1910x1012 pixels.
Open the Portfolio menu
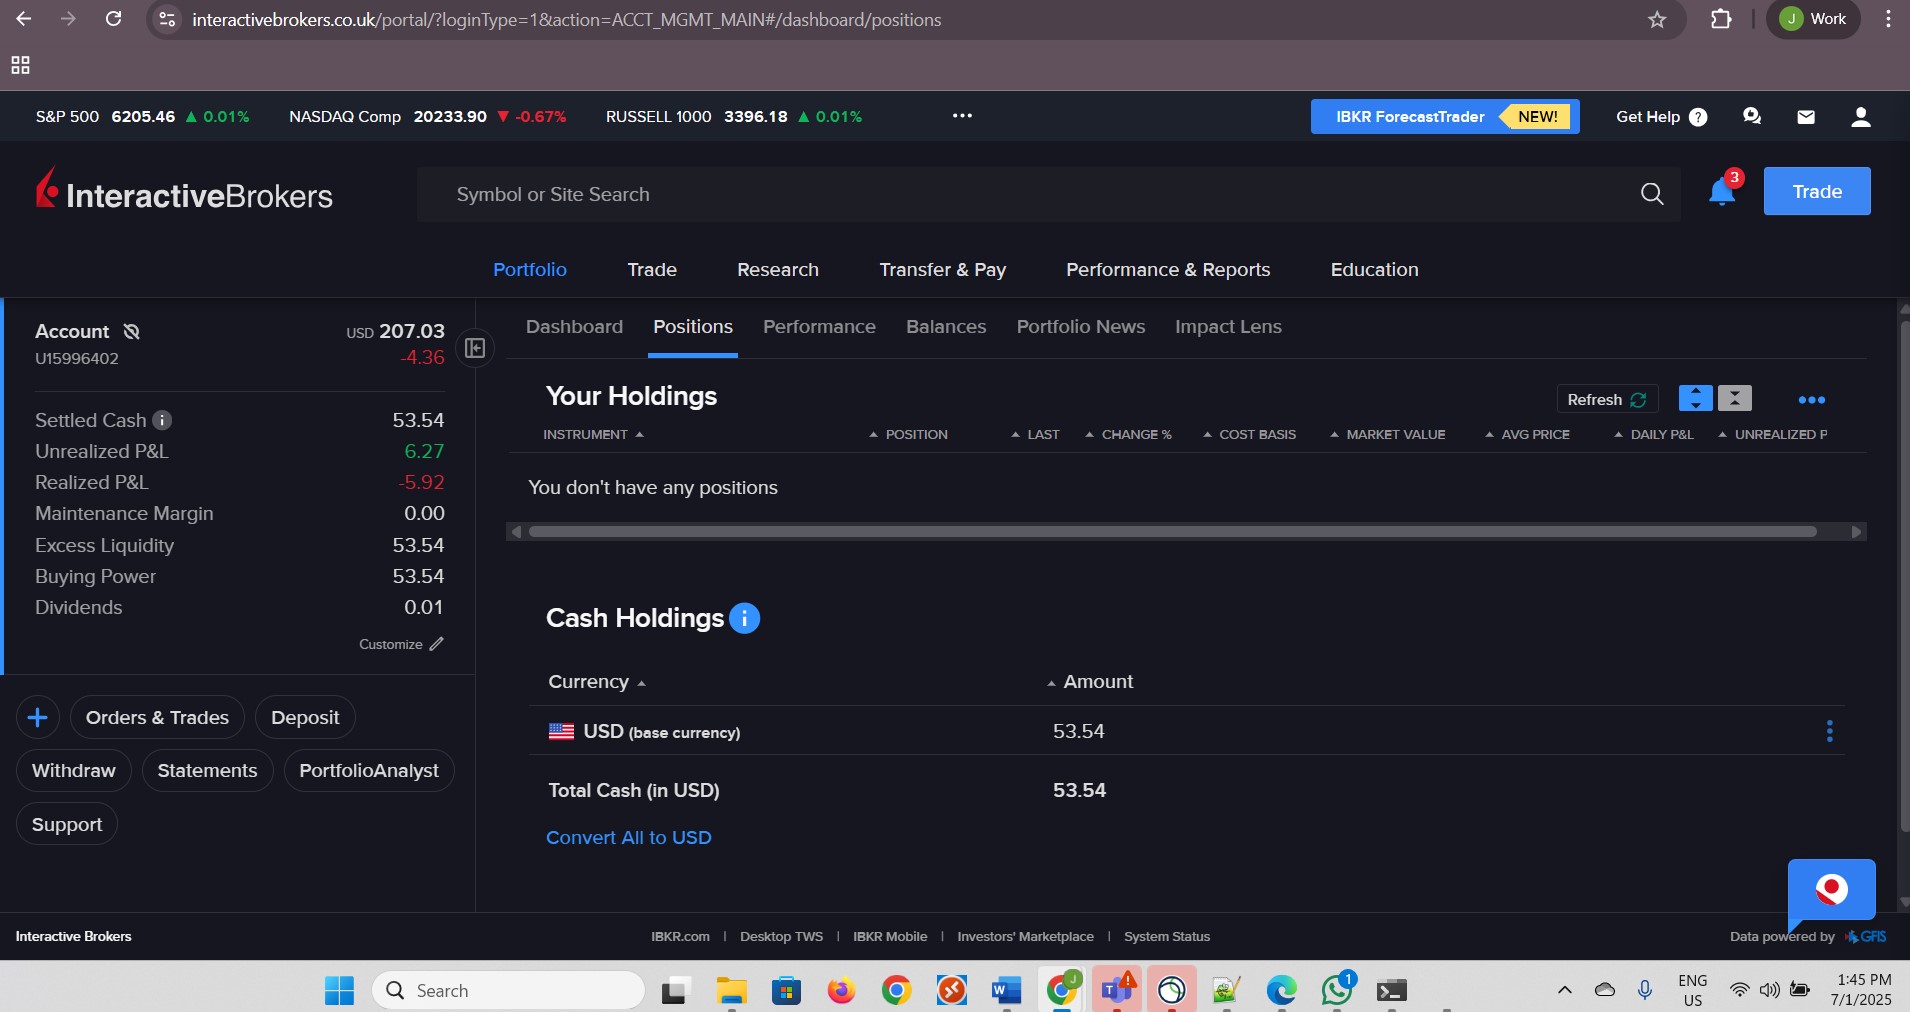[530, 269]
